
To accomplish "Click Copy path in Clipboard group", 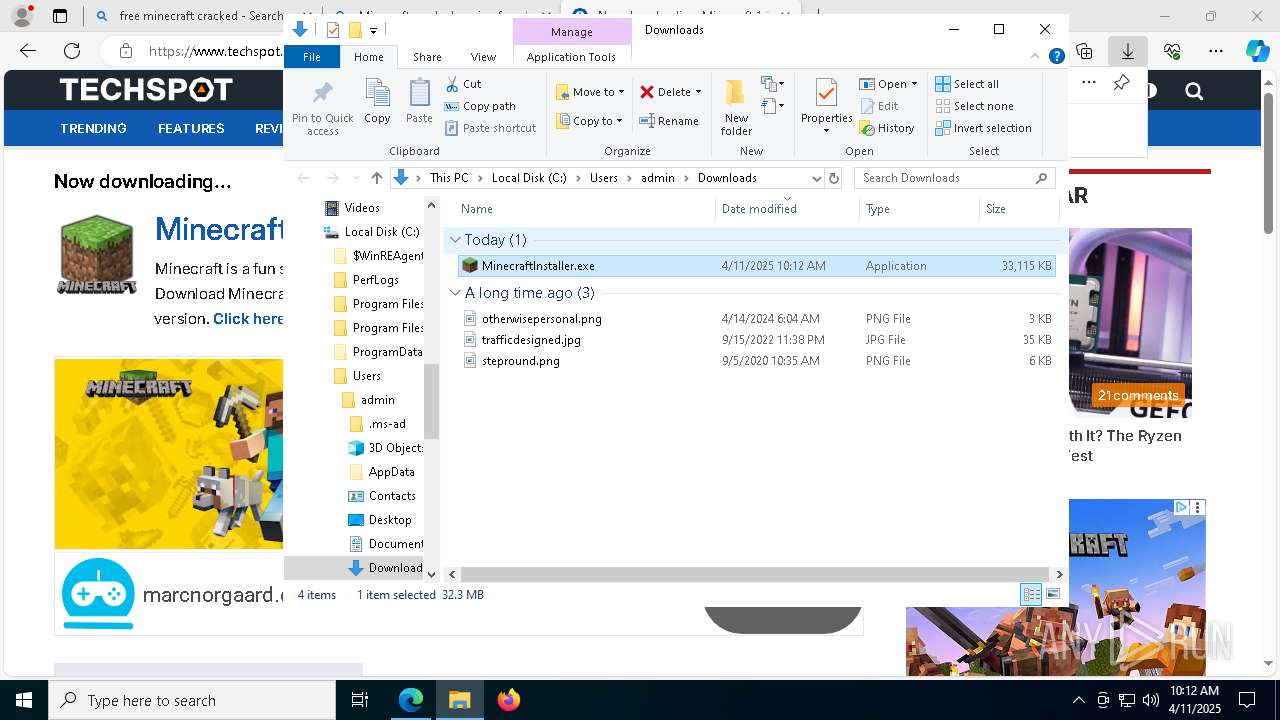I will [480, 106].
